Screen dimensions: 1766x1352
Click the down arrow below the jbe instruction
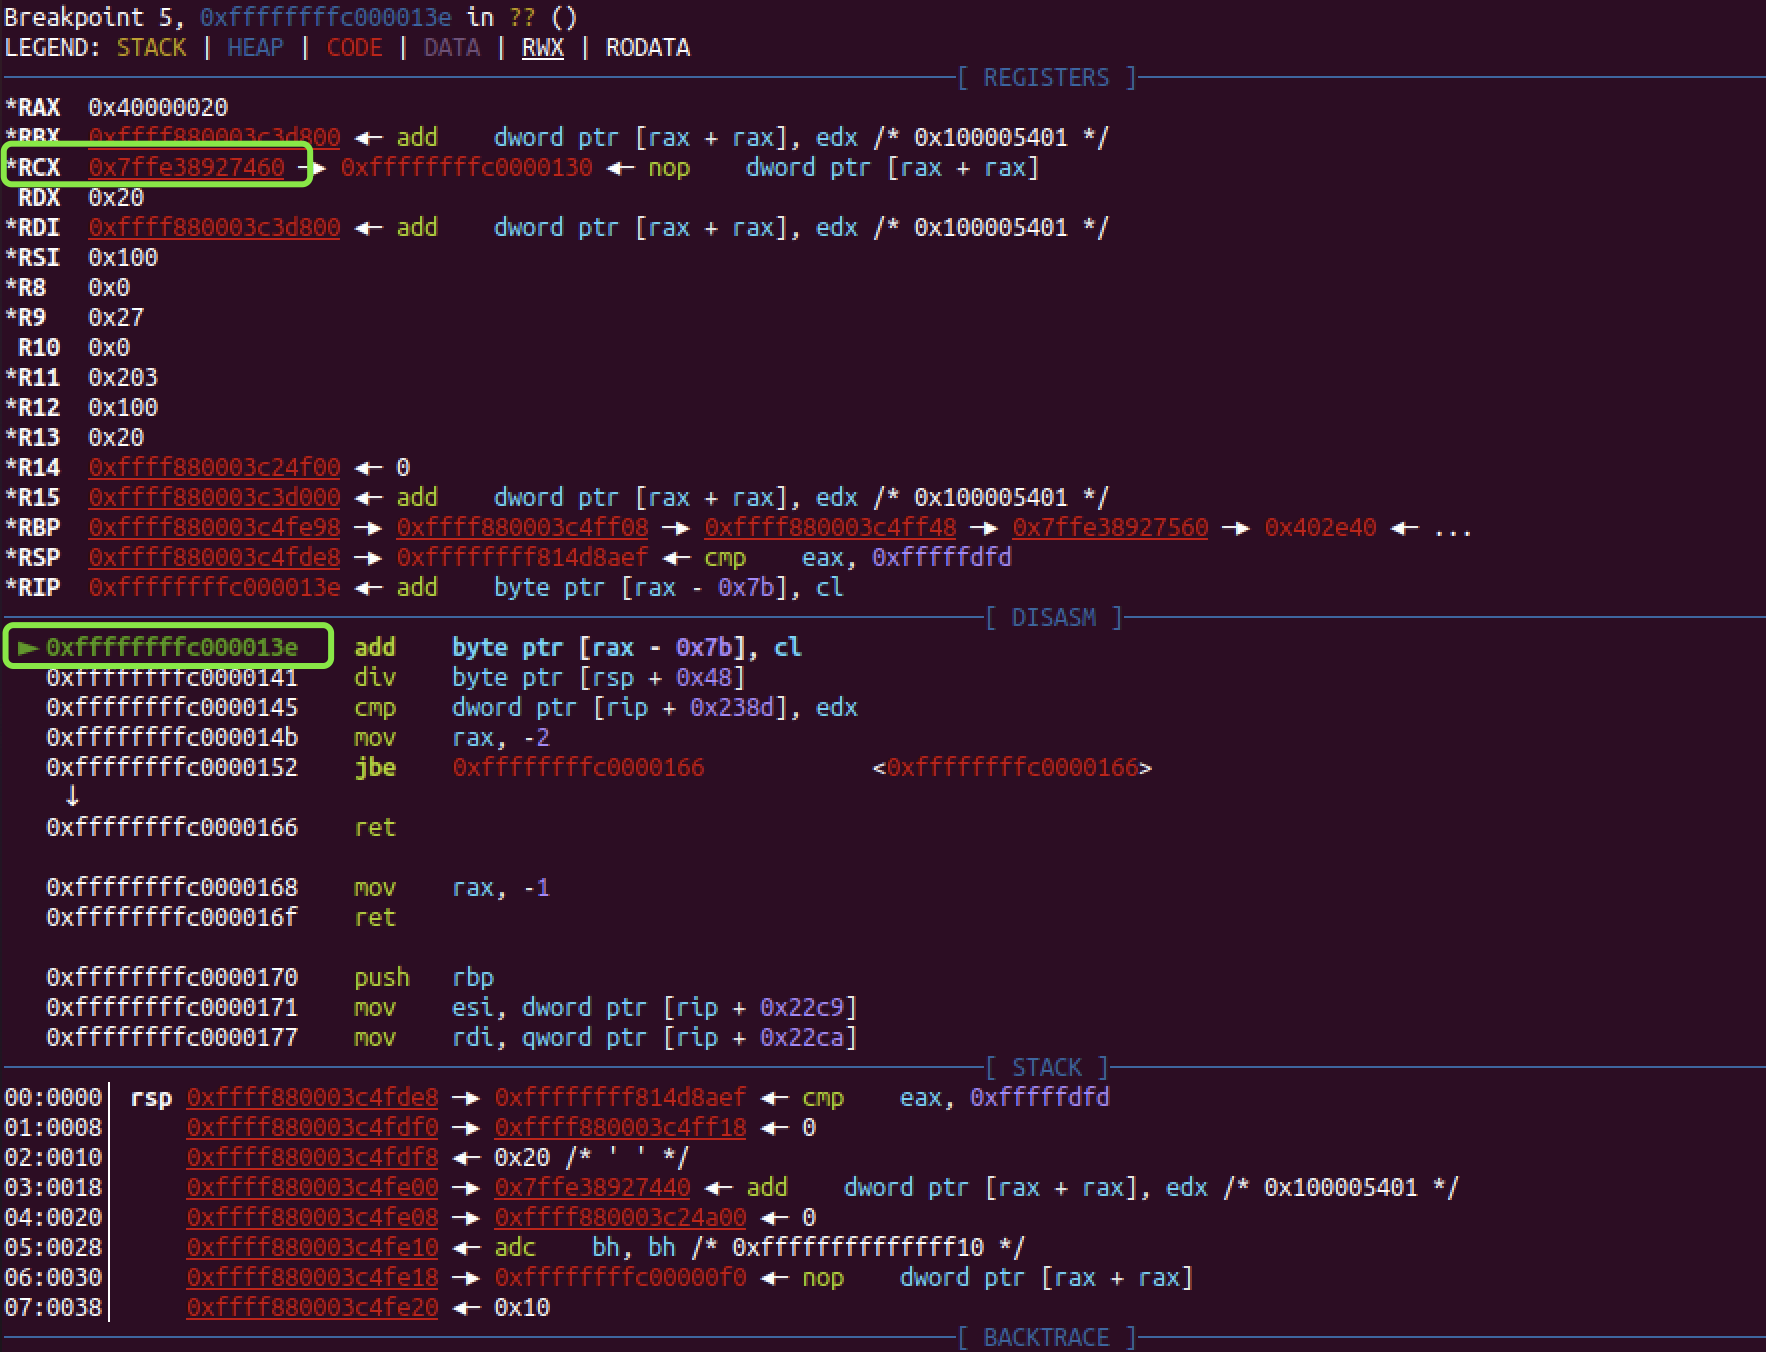coord(72,797)
